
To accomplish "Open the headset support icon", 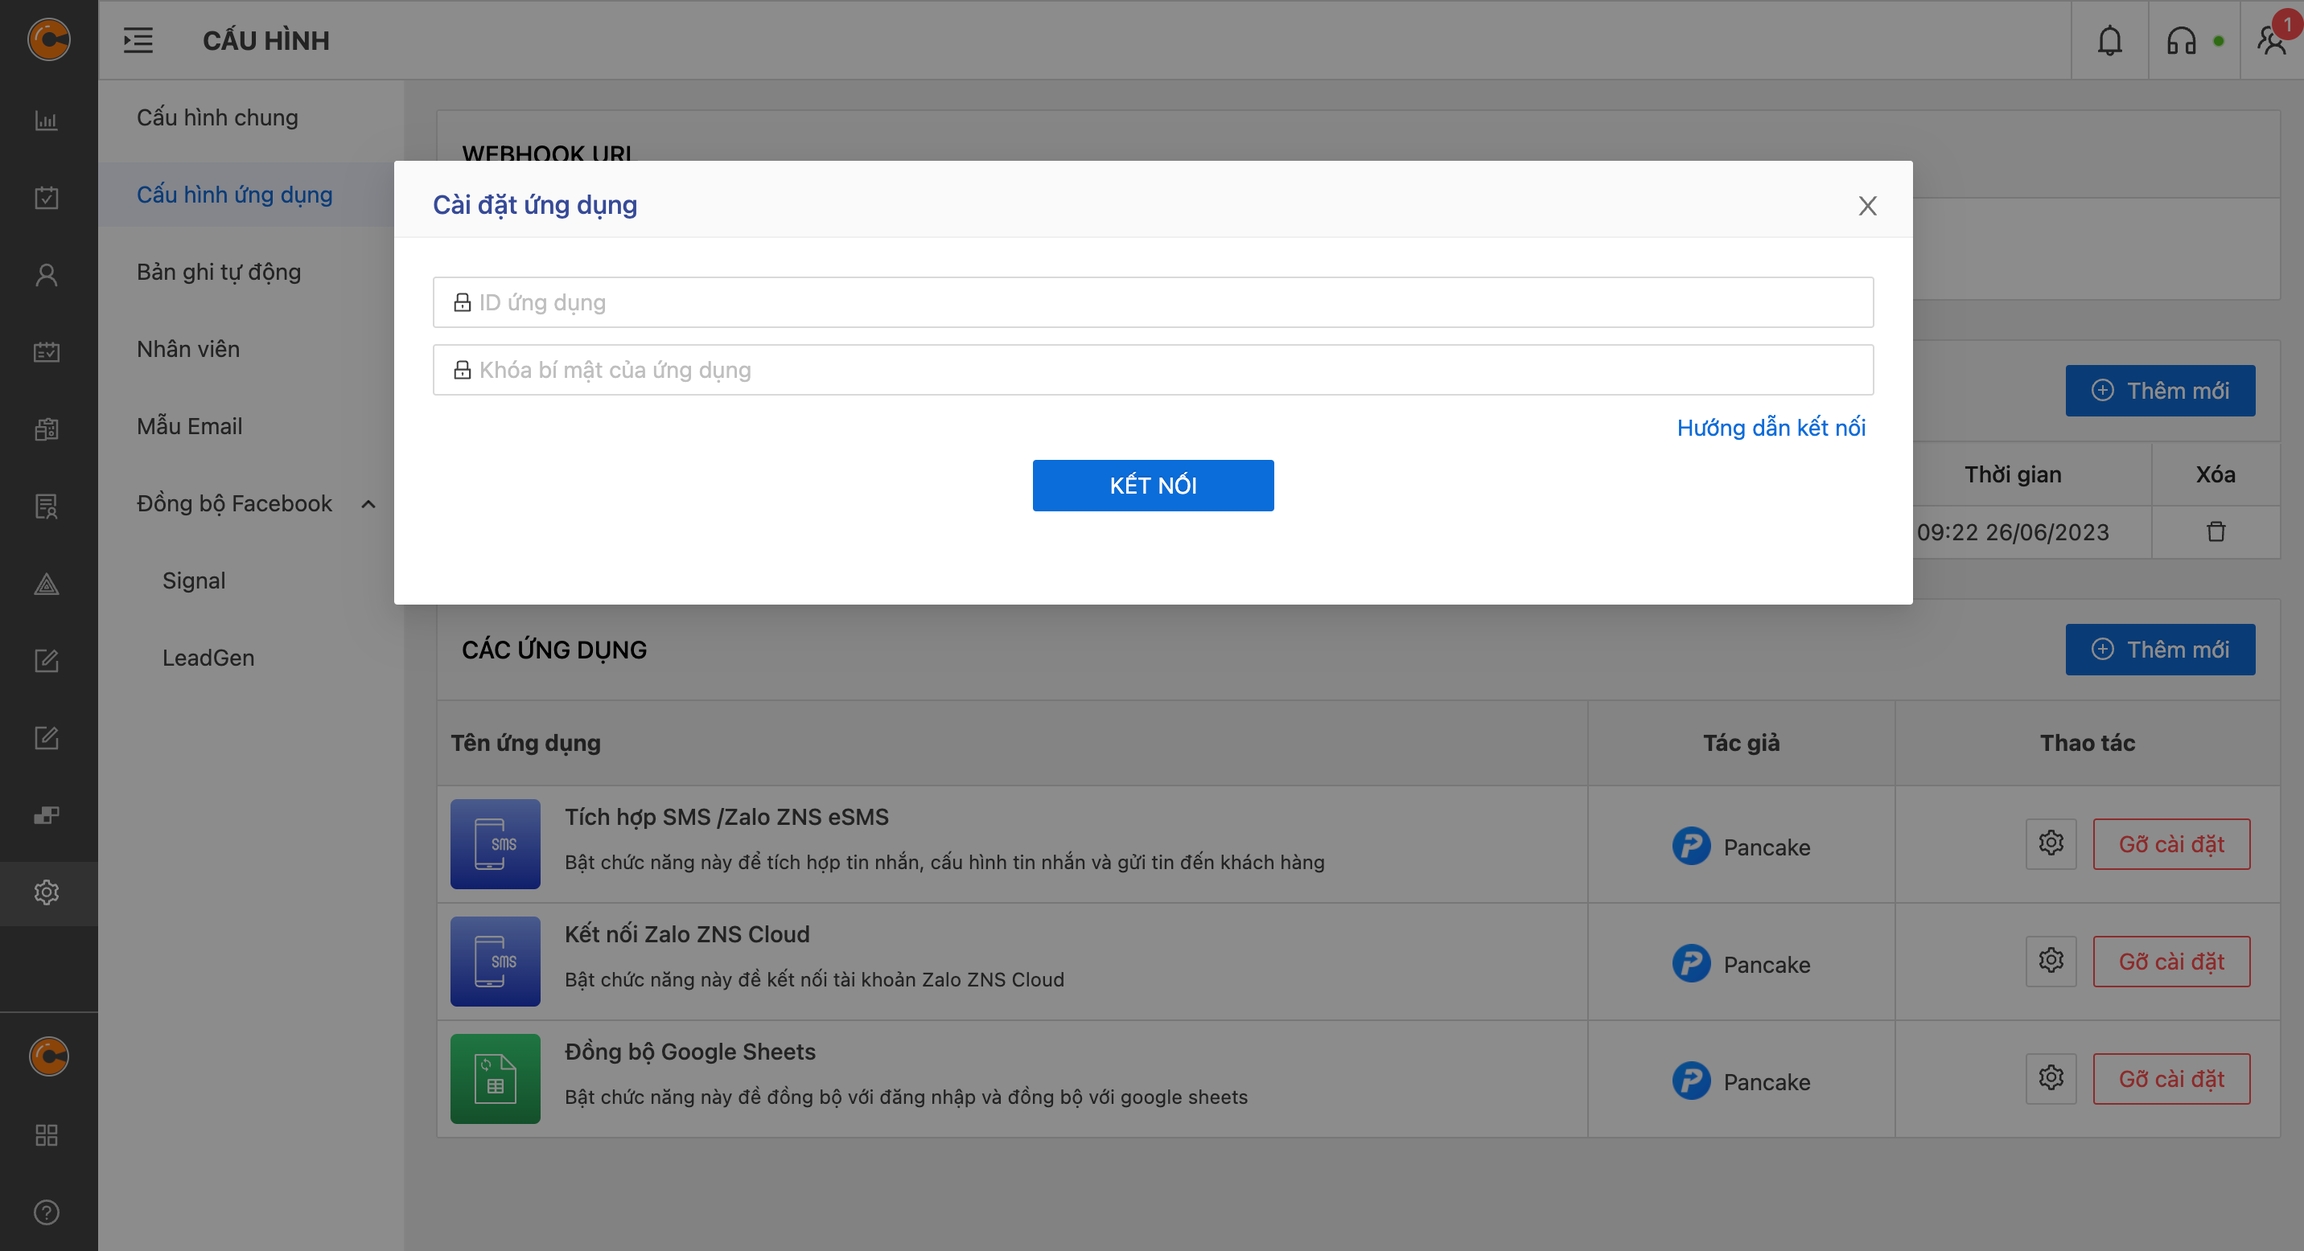I will (2181, 41).
